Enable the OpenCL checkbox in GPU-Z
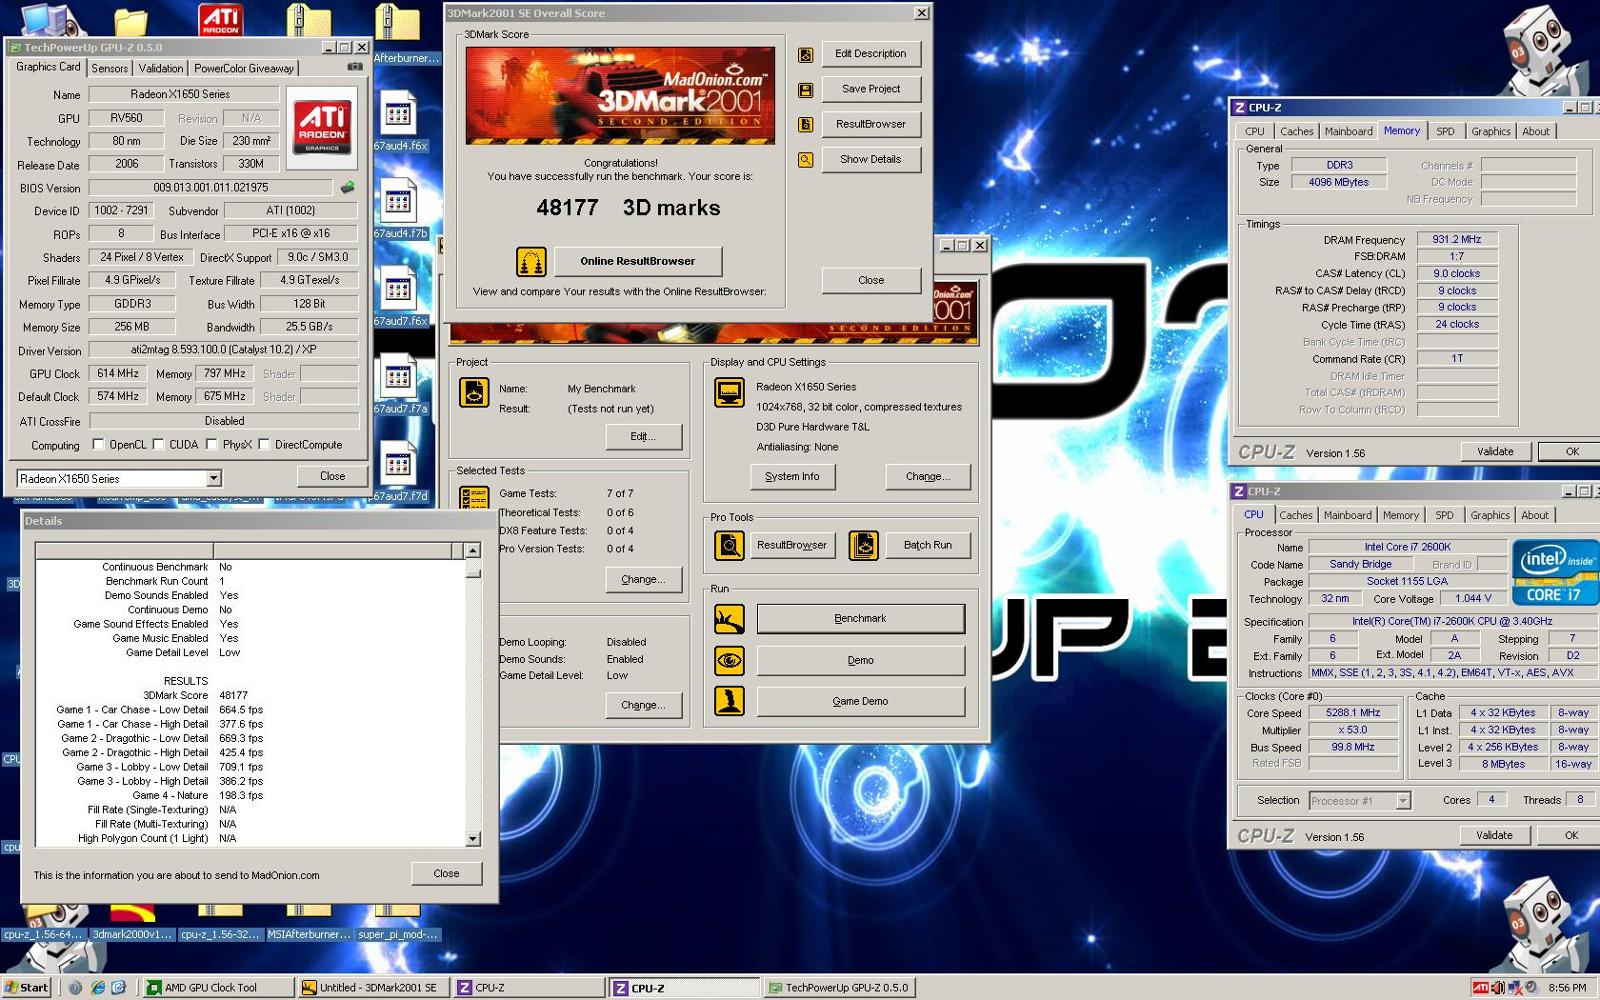Viewport: 1600px width, 1000px height. pos(98,445)
